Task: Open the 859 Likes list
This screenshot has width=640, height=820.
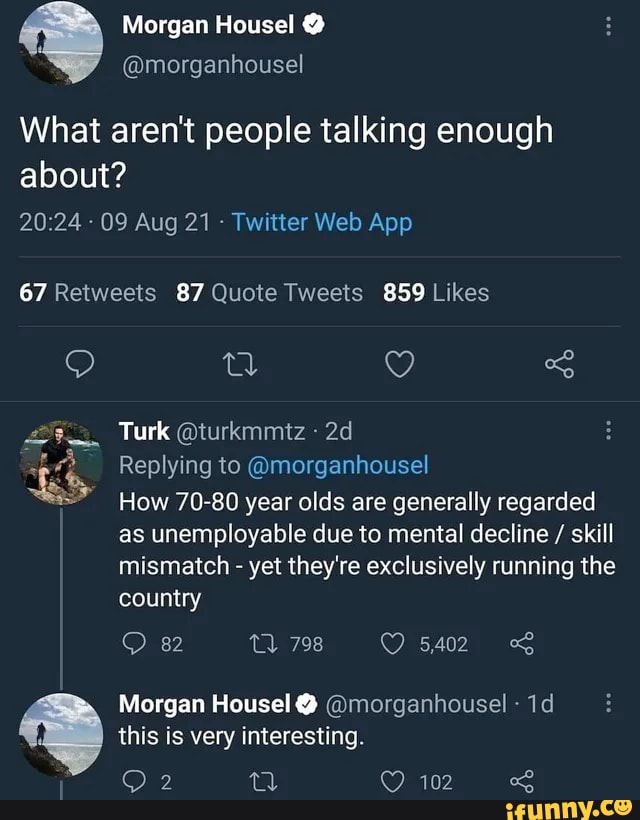Action: coord(436,293)
